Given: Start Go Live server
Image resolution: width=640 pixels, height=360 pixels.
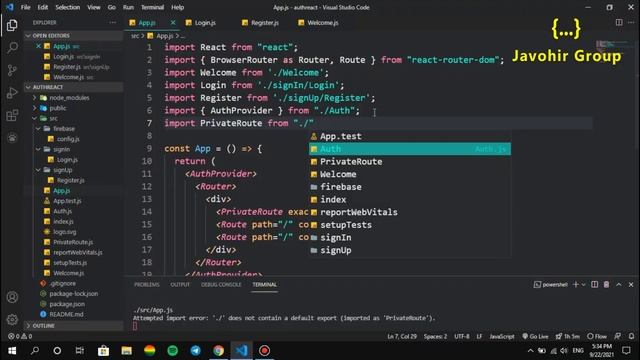Looking at the screenshot, I should click(x=535, y=336).
